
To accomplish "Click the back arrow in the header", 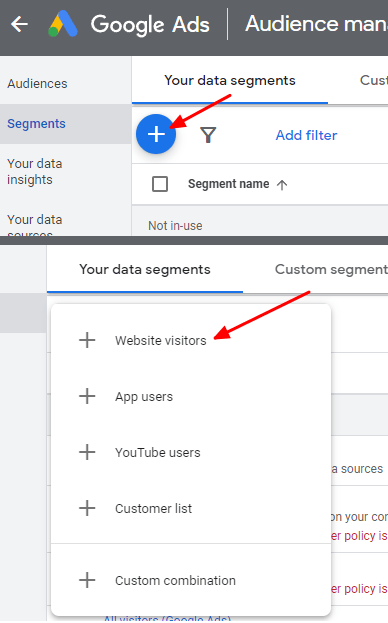I will [19, 24].
